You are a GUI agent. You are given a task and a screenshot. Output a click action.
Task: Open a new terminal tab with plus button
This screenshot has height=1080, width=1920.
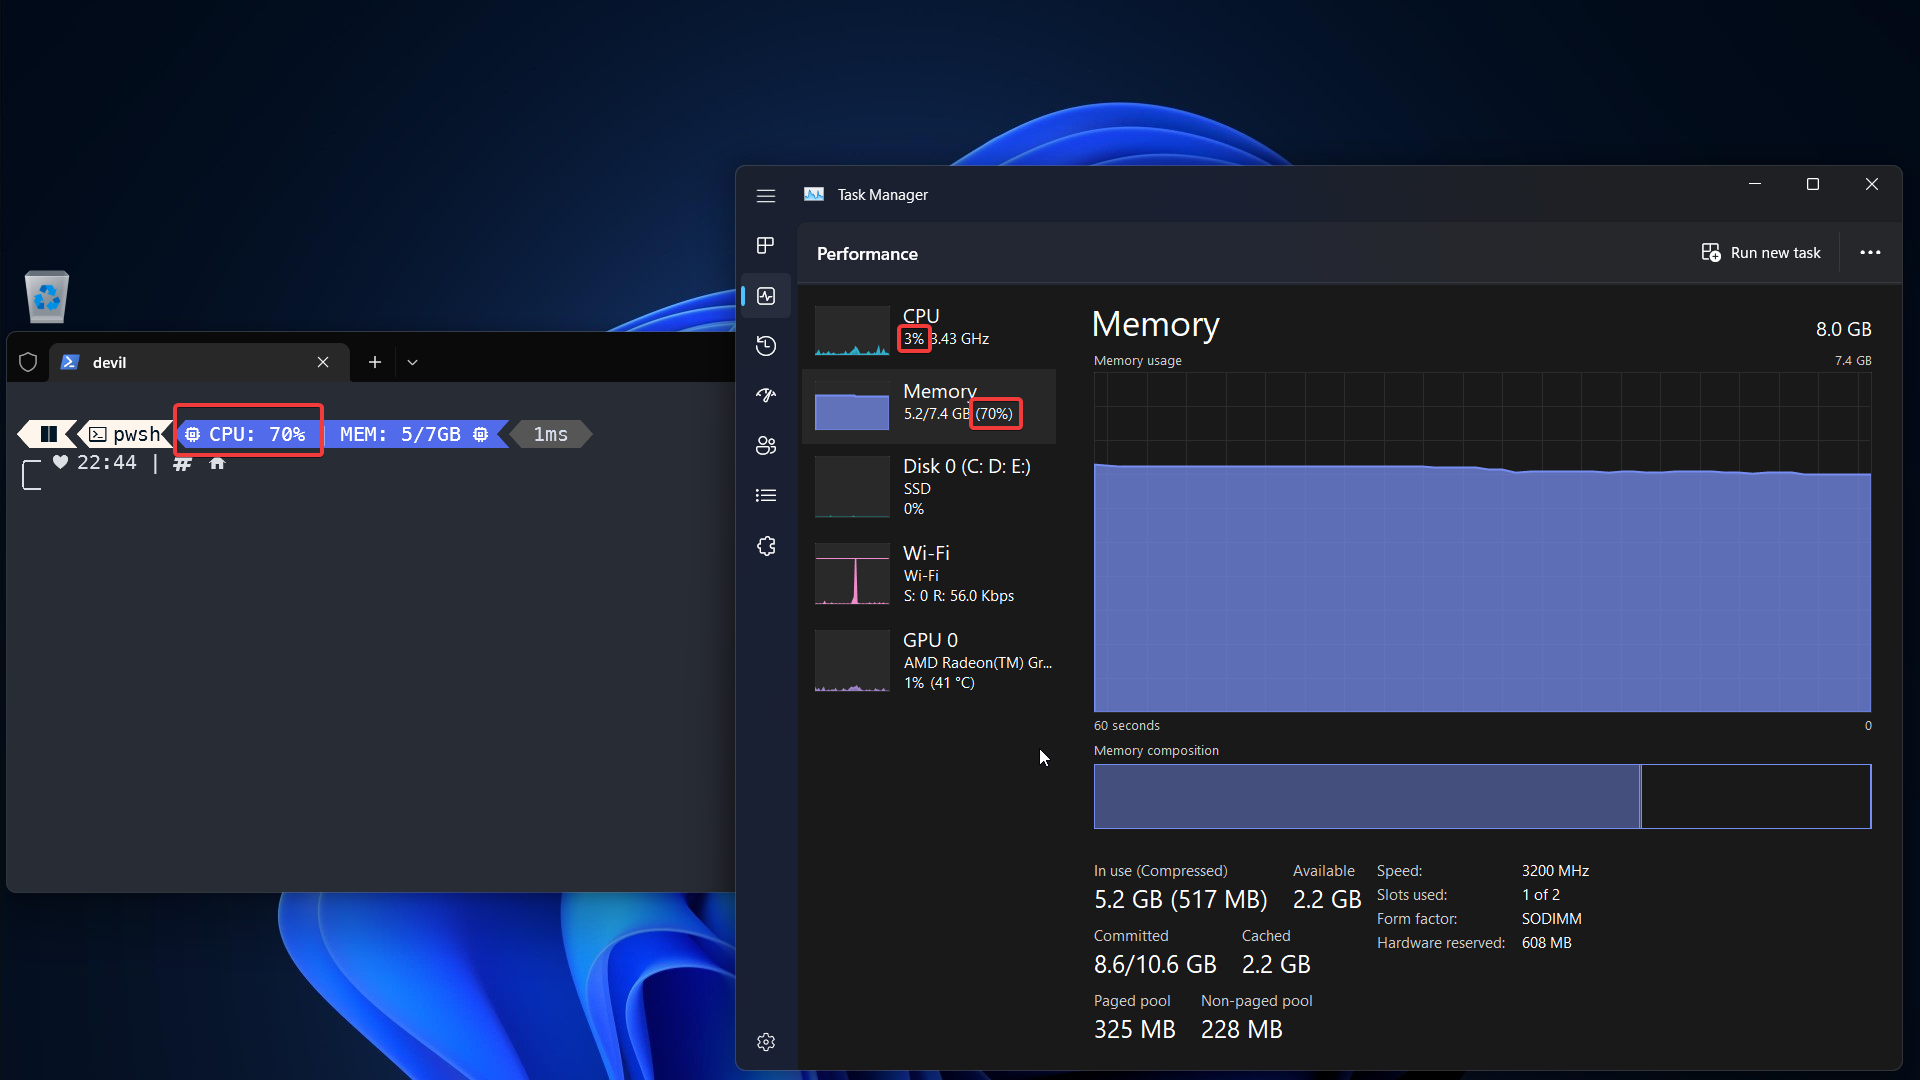point(374,362)
